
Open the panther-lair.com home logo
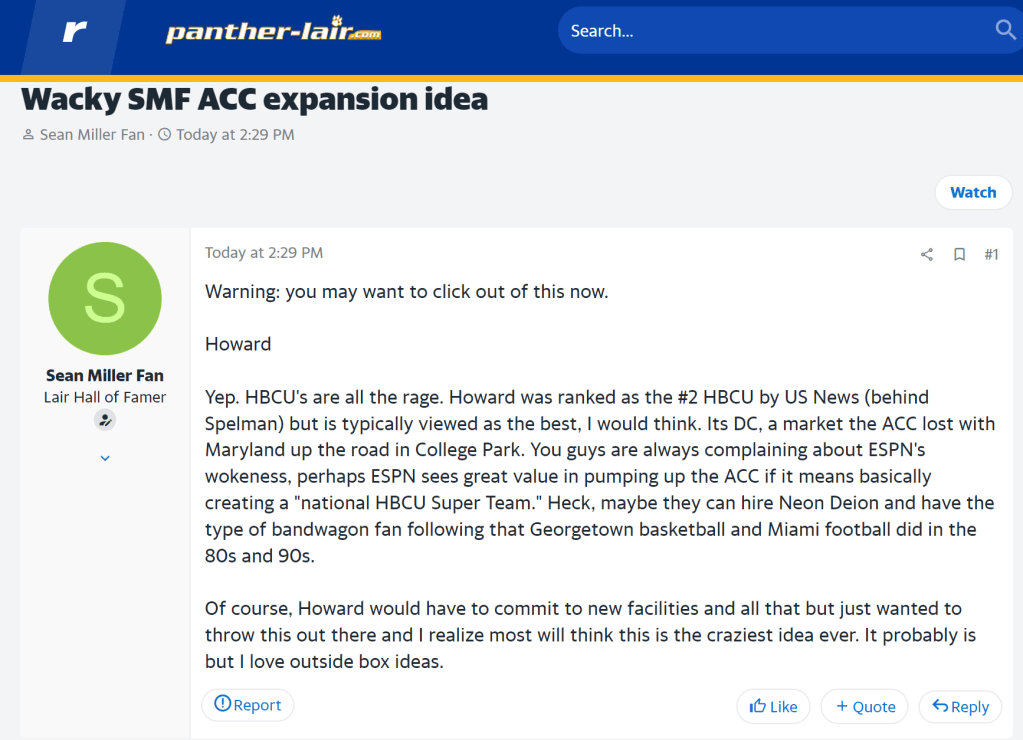273,32
